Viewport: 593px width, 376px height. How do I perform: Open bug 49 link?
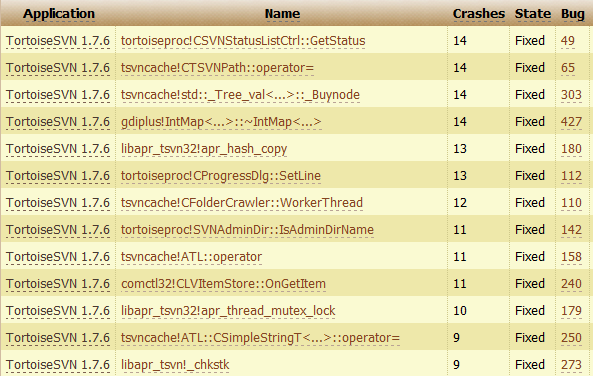click(568, 41)
